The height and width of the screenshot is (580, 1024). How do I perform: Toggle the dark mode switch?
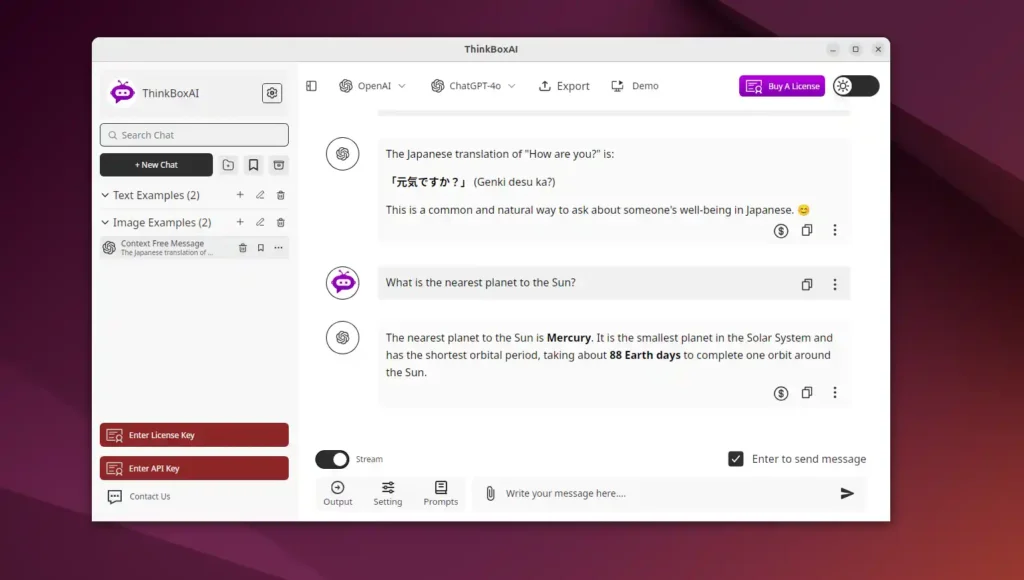855,86
